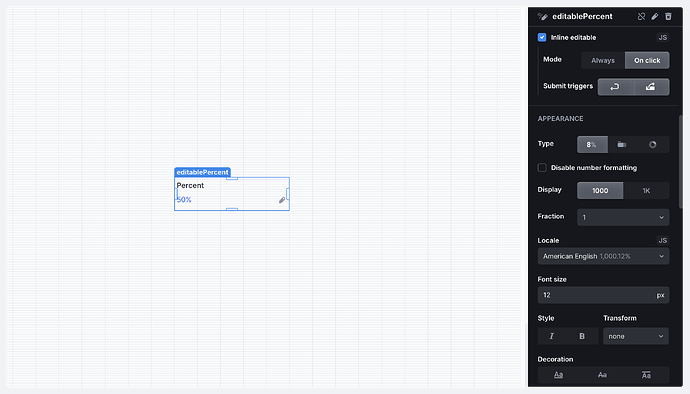Select the 8% text type option
The image size is (690, 394).
click(x=592, y=144)
